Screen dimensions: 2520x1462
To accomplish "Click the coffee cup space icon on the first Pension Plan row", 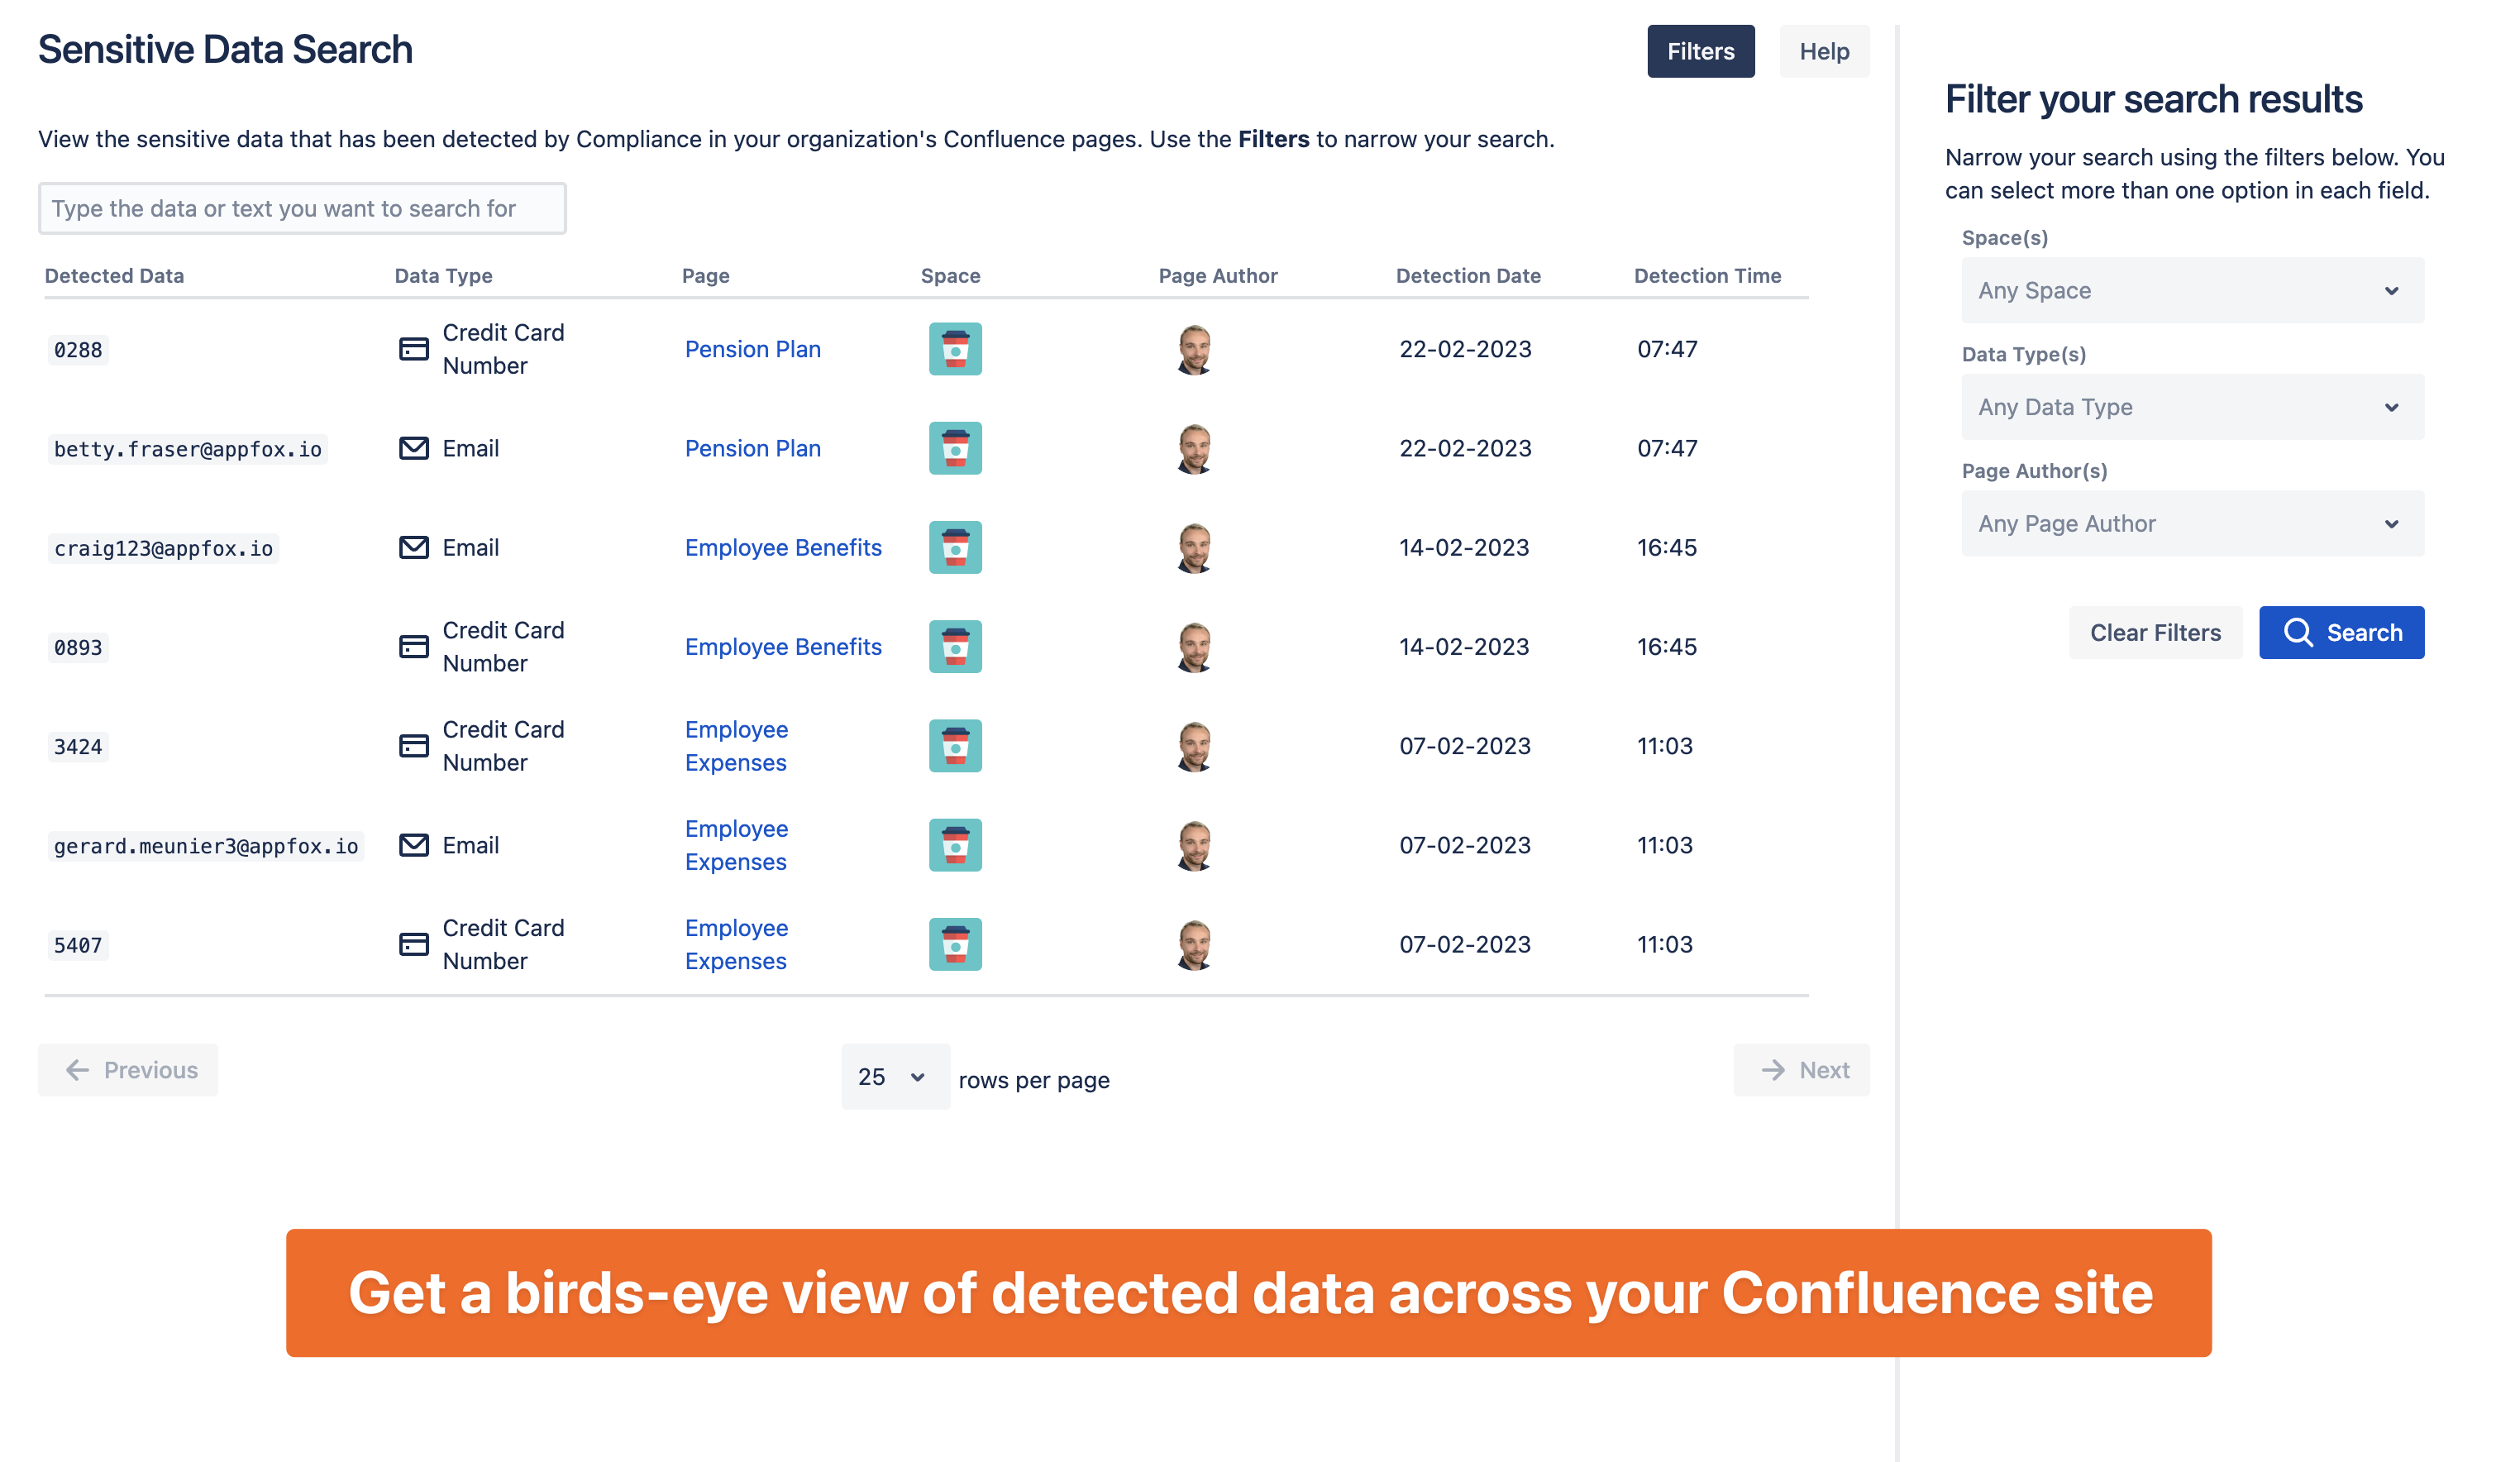I will (x=955, y=348).
